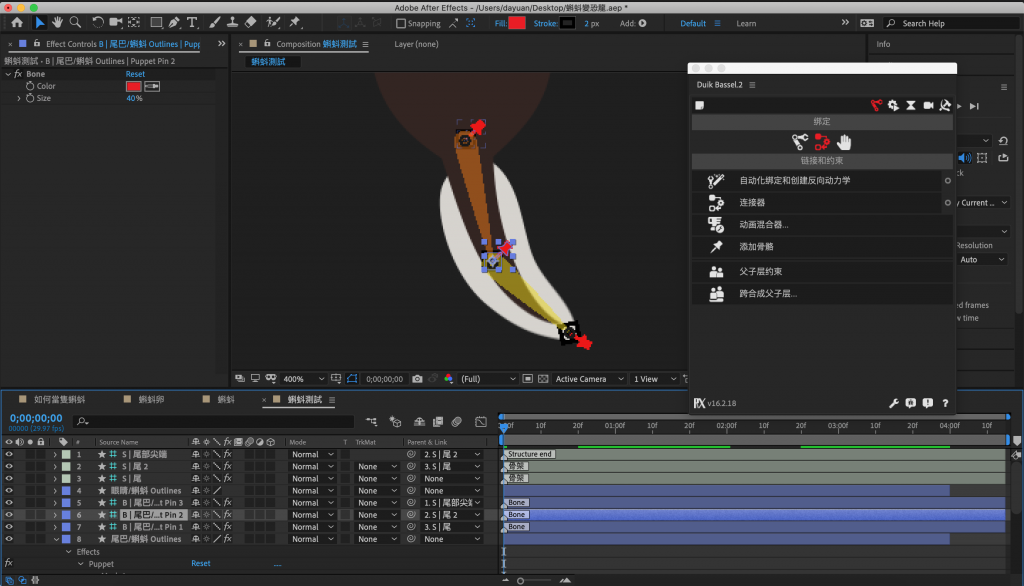This screenshot has height=586, width=1024.
Task: Open Duik help question mark
Action: tap(945, 403)
